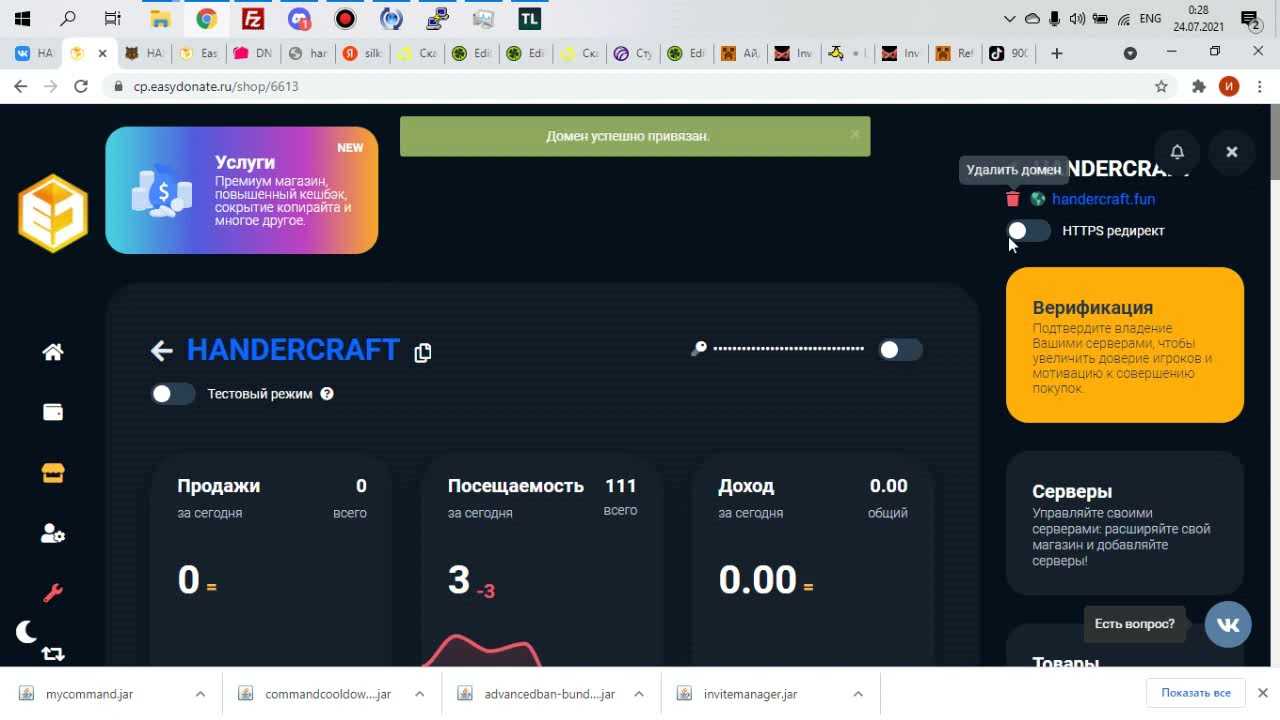Click the hidden secret key dots
Image resolution: width=1280 pixels, height=720 pixels.
click(788, 349)
